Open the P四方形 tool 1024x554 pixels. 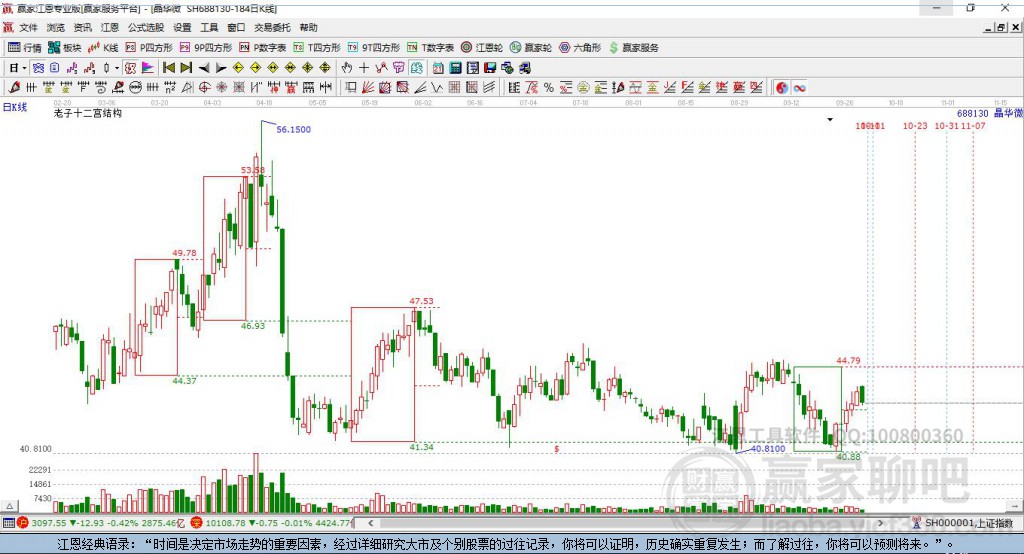point(149,48)
